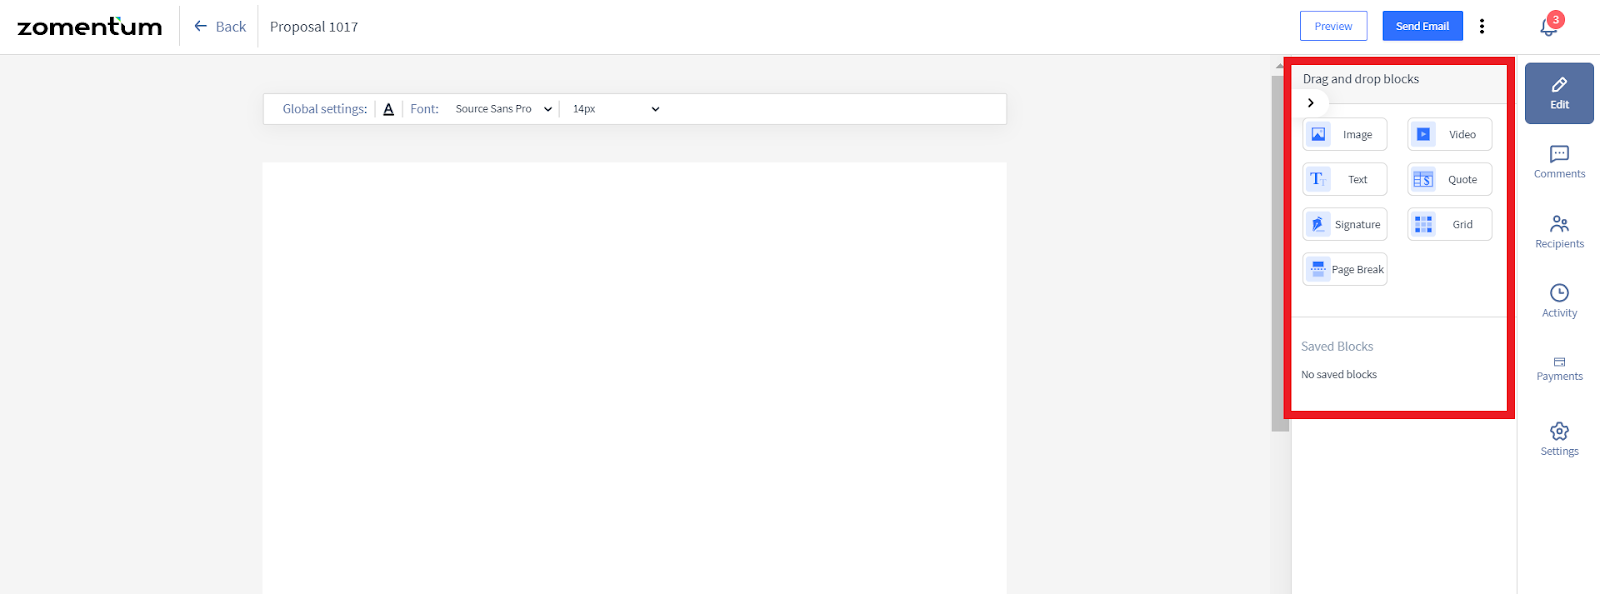Open the three-dot more options menu
Image resolution: width=1600 pixels, height=594 pixels.
coord(1482,26)
